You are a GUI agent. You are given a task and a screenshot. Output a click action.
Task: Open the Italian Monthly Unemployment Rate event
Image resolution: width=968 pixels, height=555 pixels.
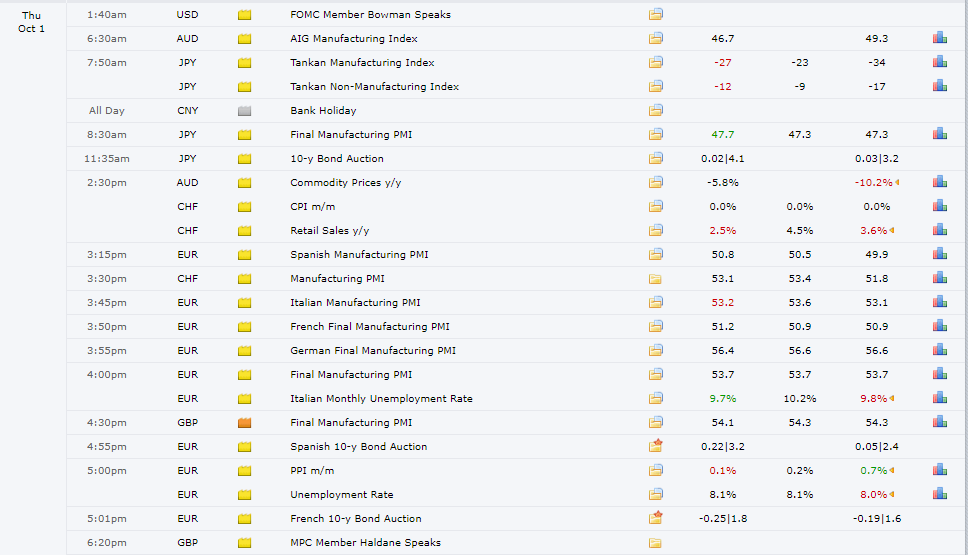(382, 398)
